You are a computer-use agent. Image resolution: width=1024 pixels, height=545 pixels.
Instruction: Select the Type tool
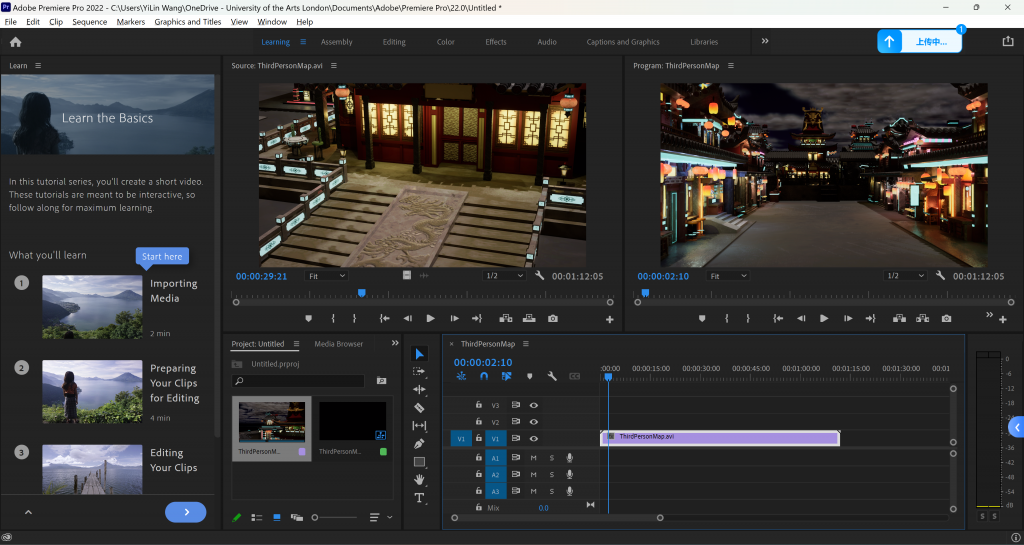419,498
